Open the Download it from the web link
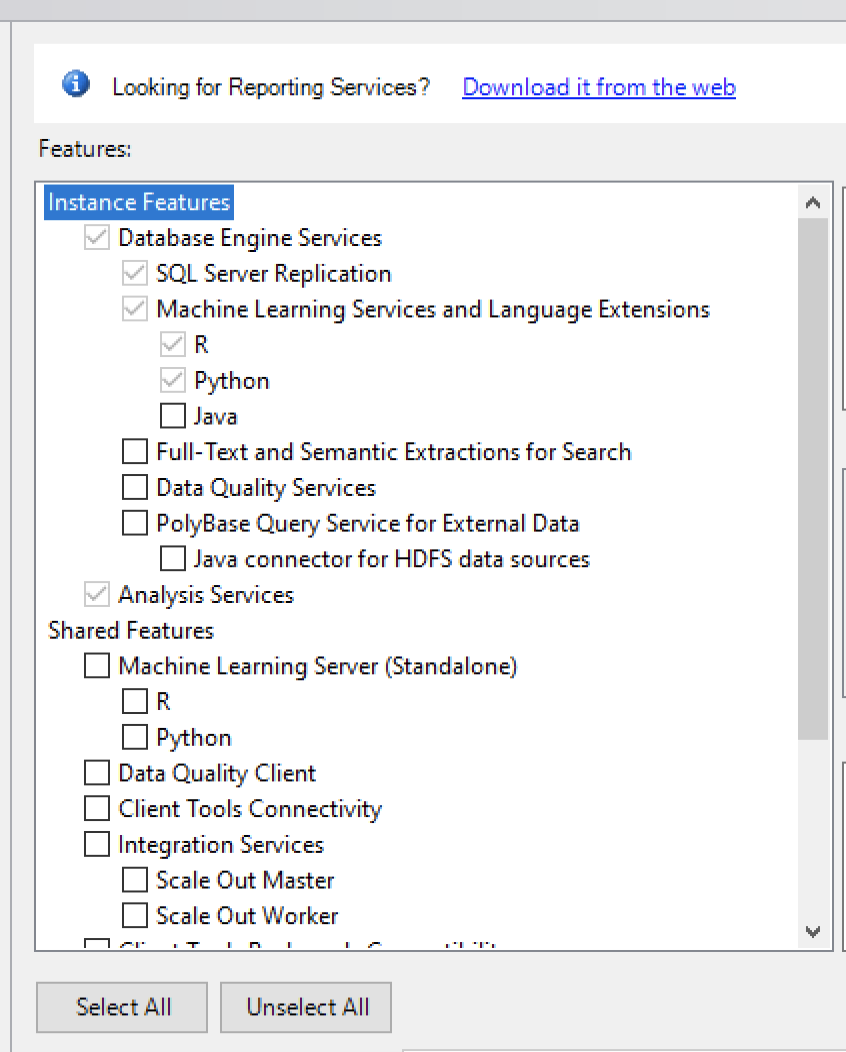The width and height of the screenshot is (846, 1052). [599, 87]
